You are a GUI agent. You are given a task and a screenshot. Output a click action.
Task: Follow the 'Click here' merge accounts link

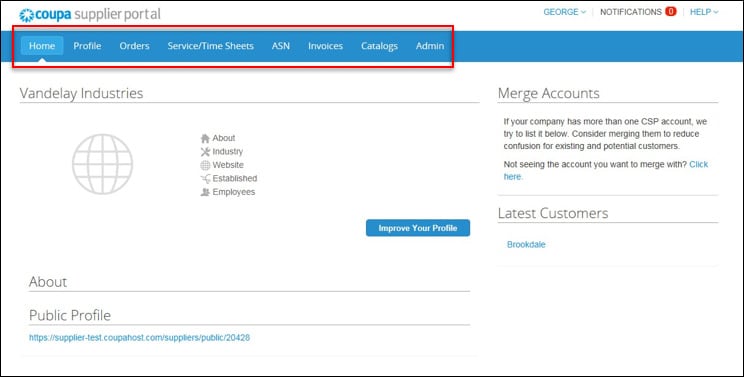[698, 164]
